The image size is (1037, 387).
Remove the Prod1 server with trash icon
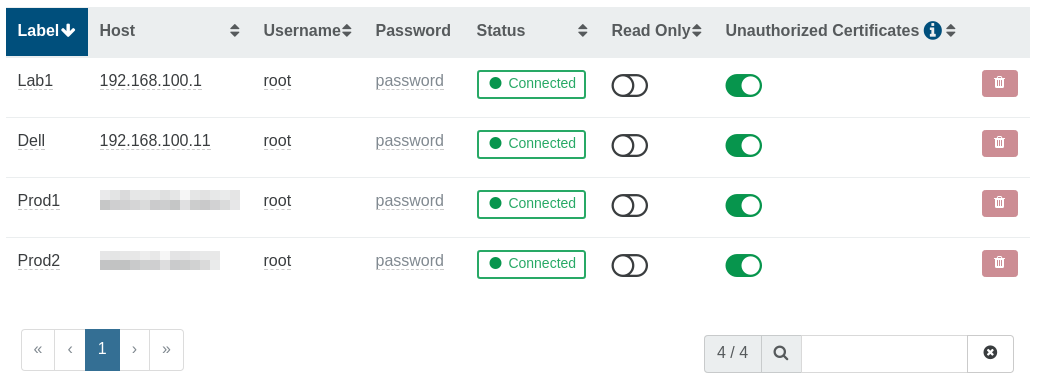click(999, 203)
